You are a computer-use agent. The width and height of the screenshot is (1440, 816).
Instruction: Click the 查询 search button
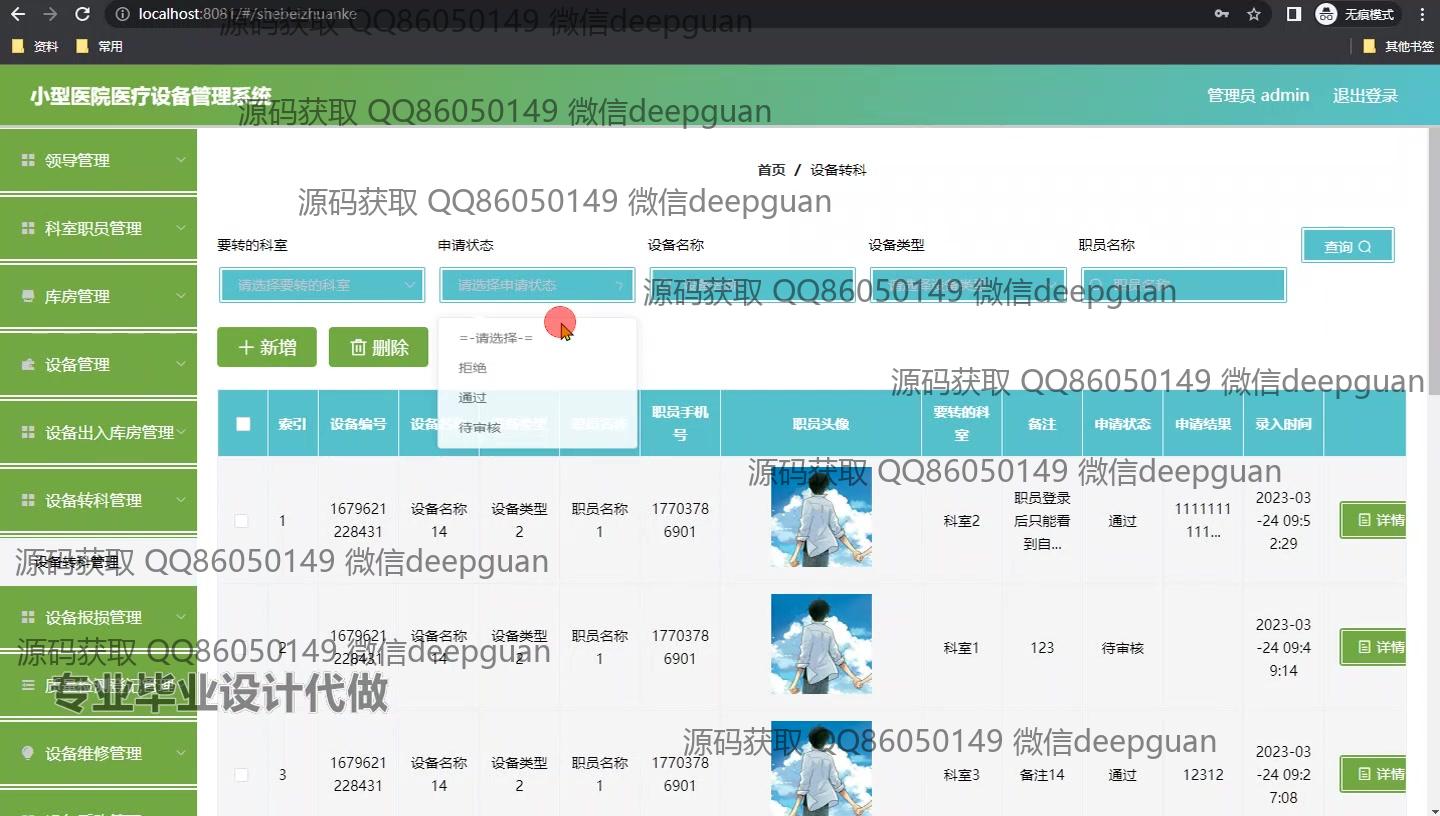click(1347, 246)
